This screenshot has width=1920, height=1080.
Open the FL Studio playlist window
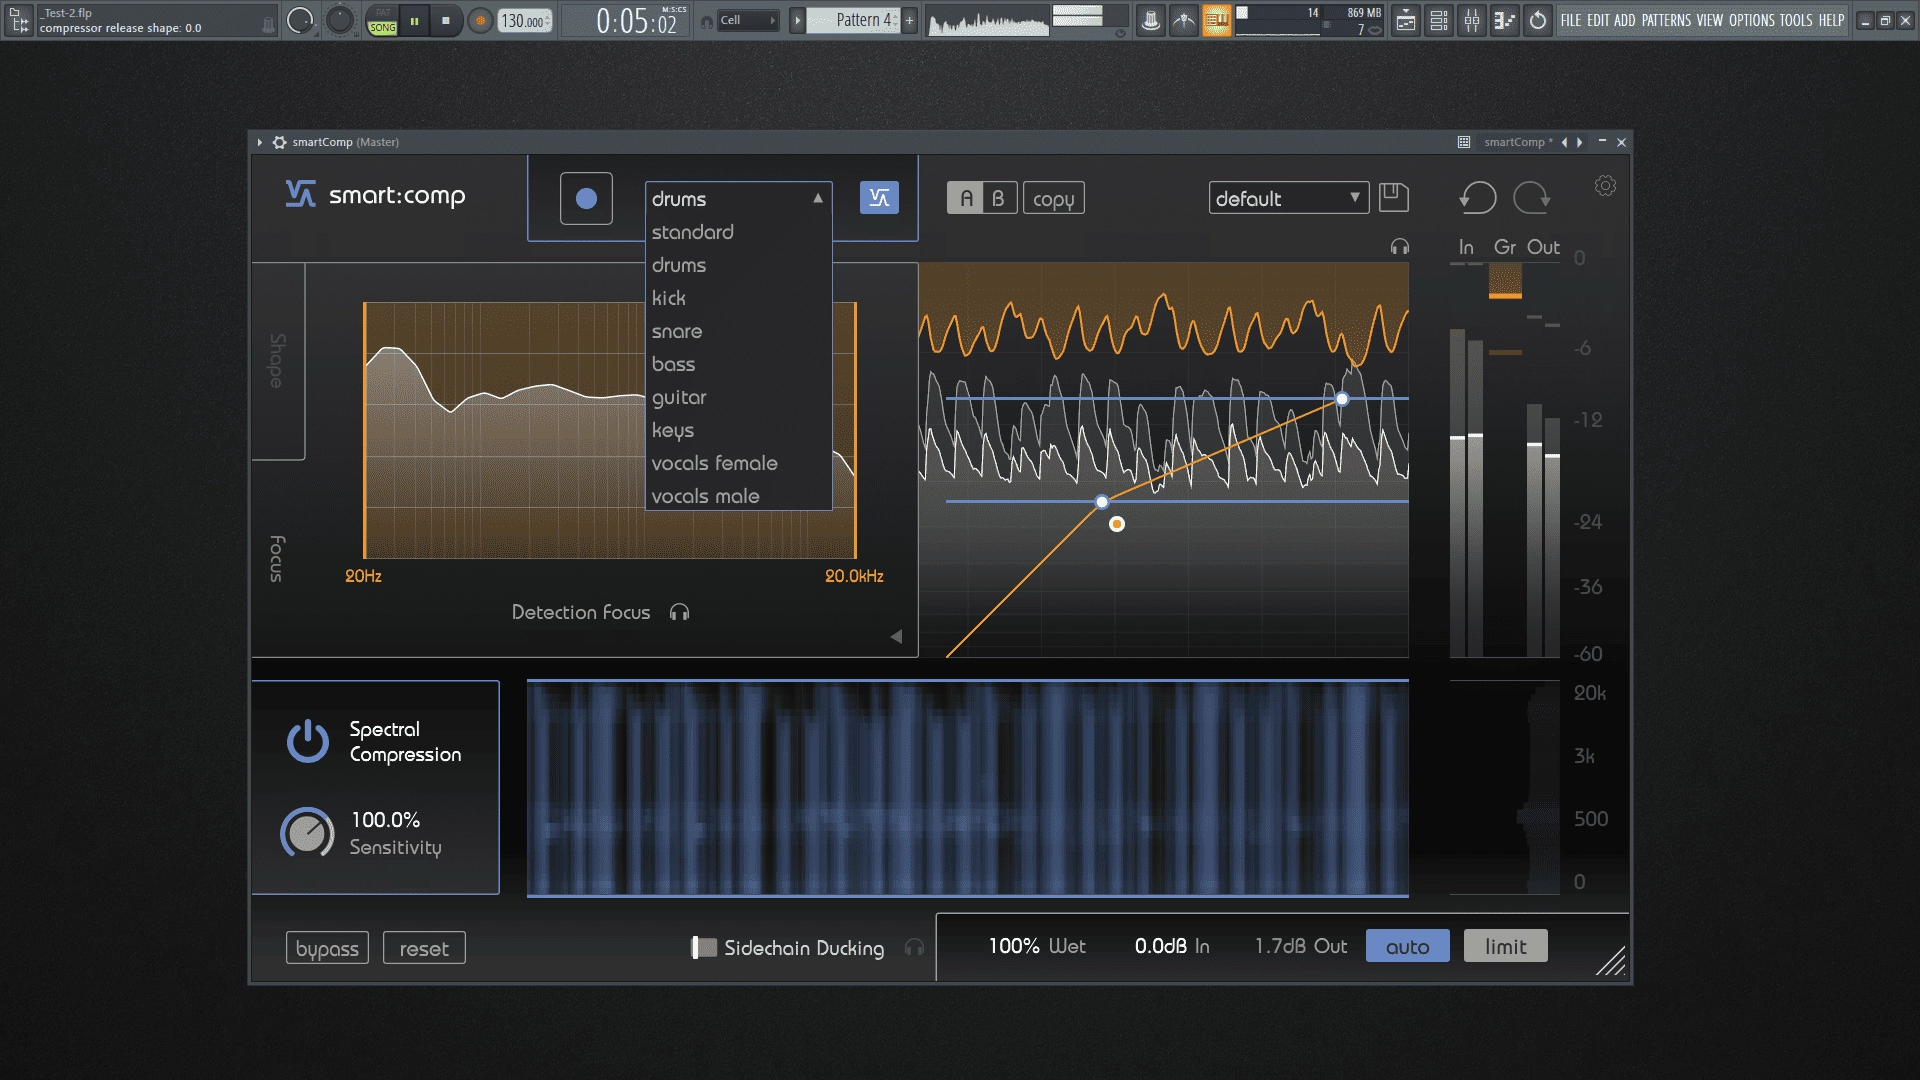(x=1406, y=20)
